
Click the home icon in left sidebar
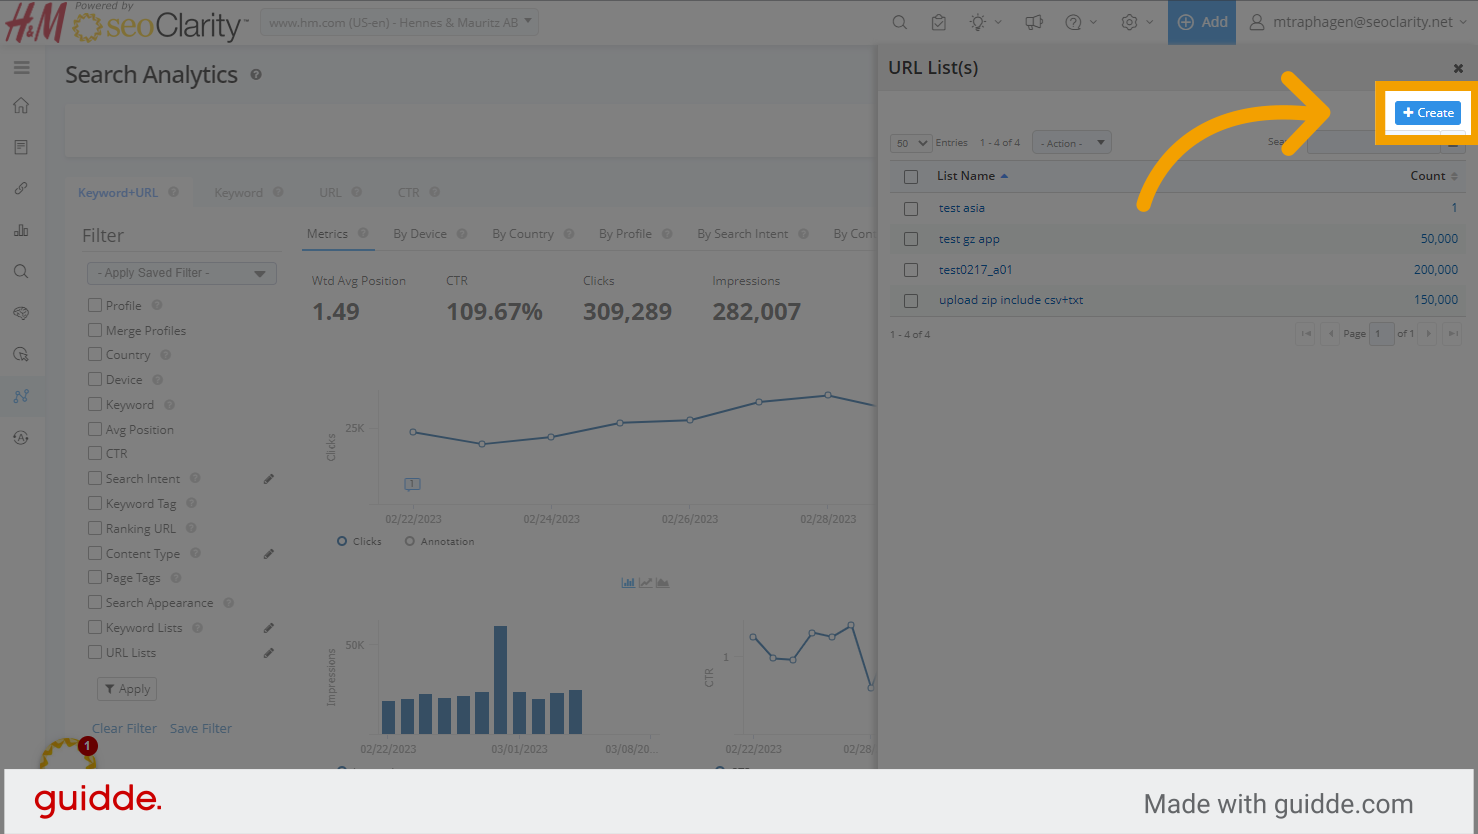click(21, 106)
